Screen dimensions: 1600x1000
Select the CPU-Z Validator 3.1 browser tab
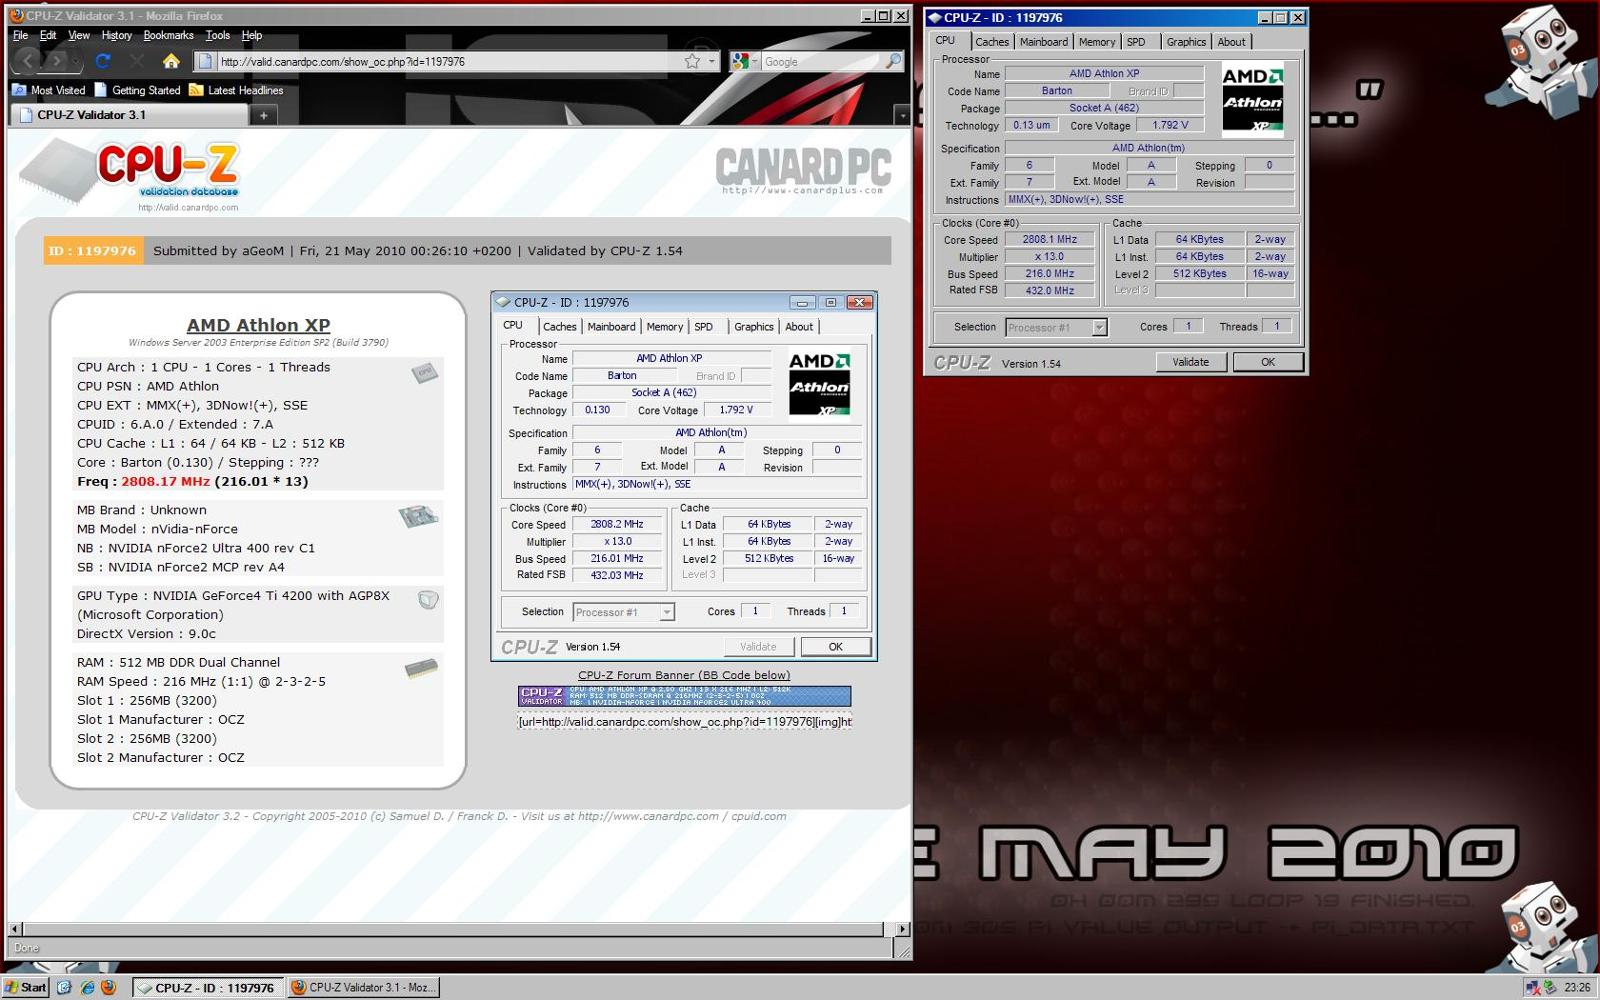[128, 115]
